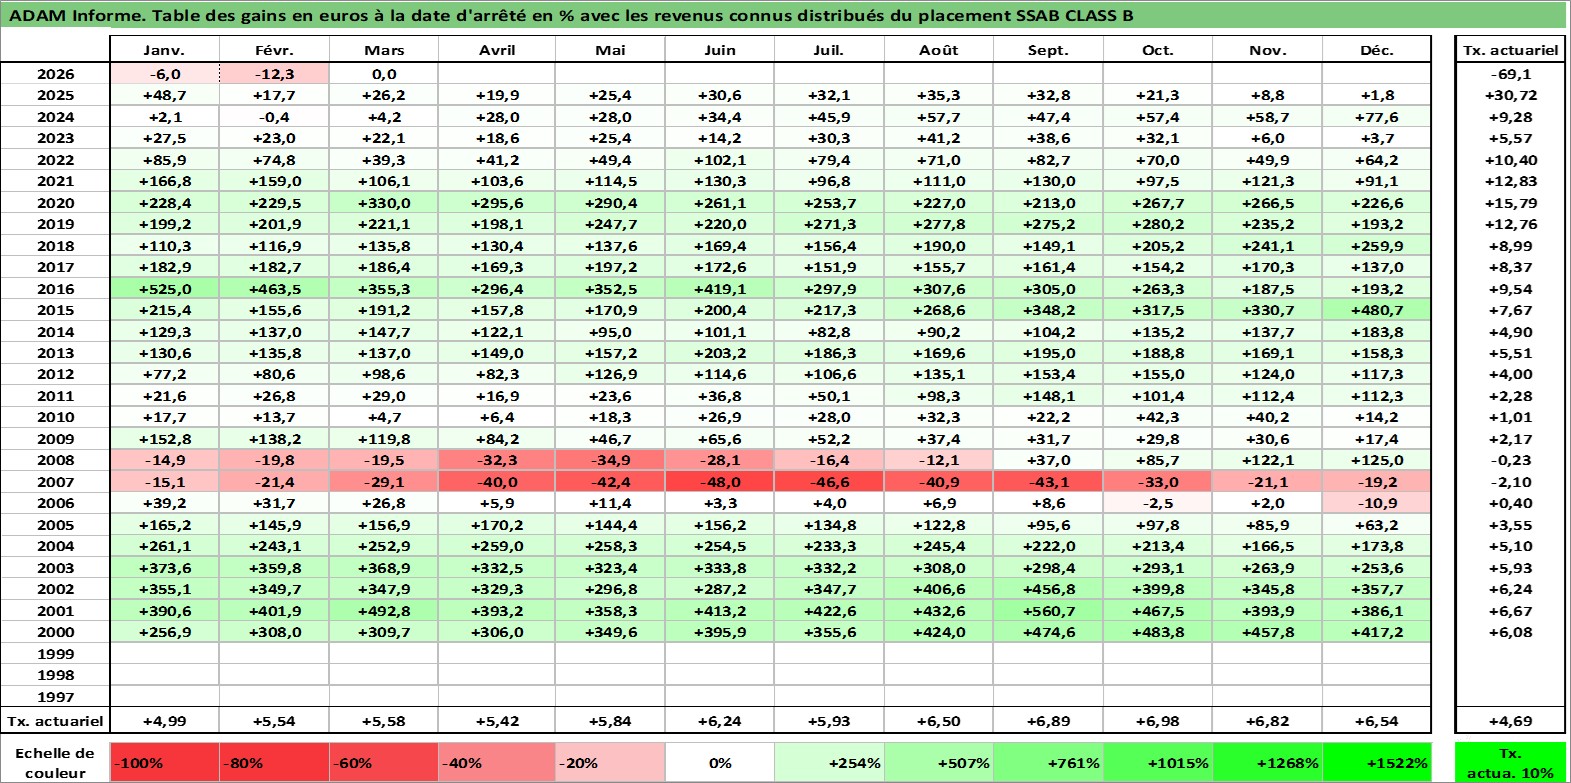This screenshot has height=783, width=1571.
Task: Click the '+259,9' cell for Déc. 2018
Action: pos(1376,246)
